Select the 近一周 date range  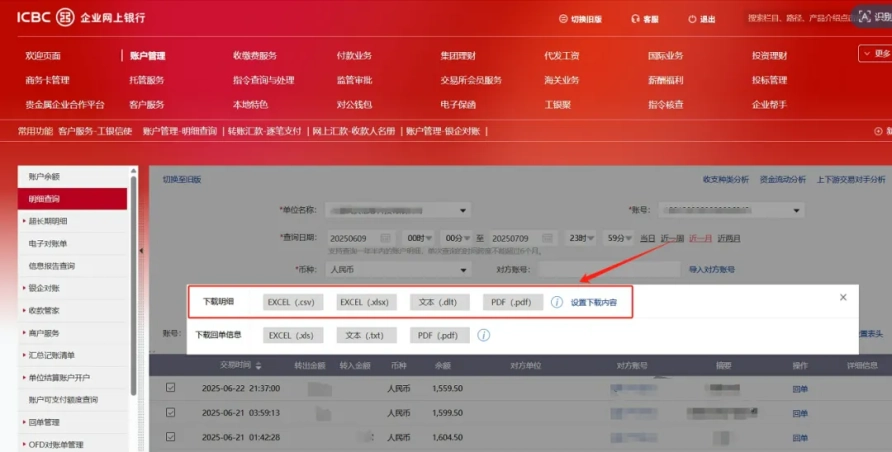tap(672, 238)
